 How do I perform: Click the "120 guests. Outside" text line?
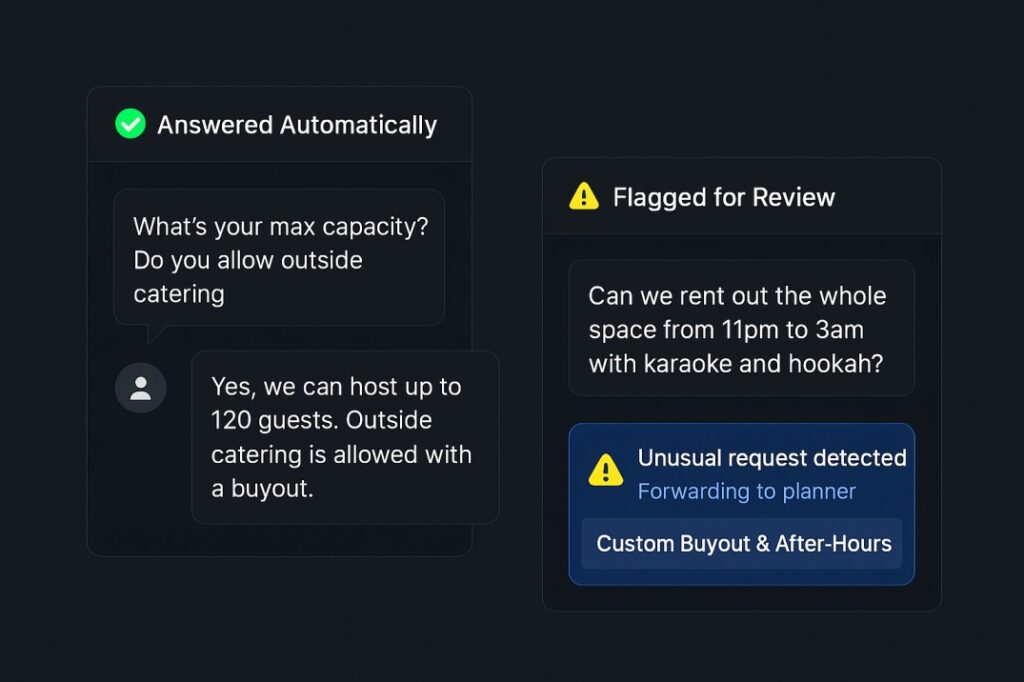322,420
